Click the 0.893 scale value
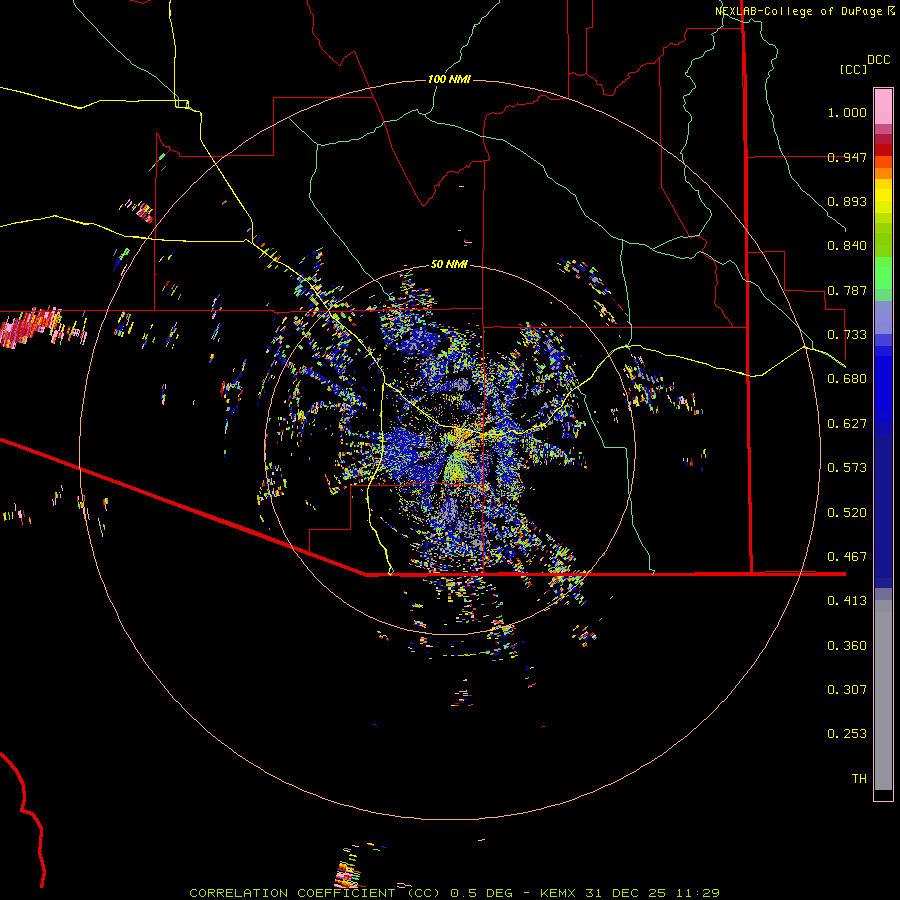The image size is (900, 900). (x=847, y=201)
